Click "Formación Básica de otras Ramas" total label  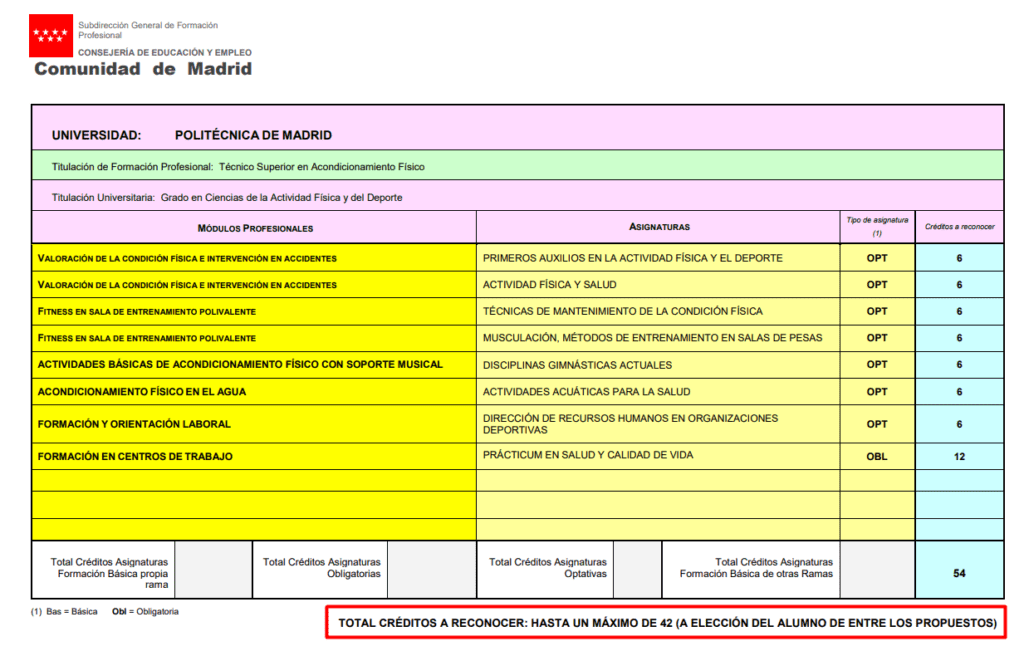coord(756,567)
